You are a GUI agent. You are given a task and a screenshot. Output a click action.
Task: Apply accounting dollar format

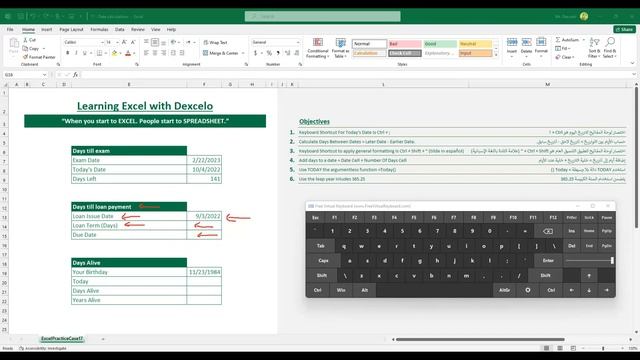click(x=256, y=53)
